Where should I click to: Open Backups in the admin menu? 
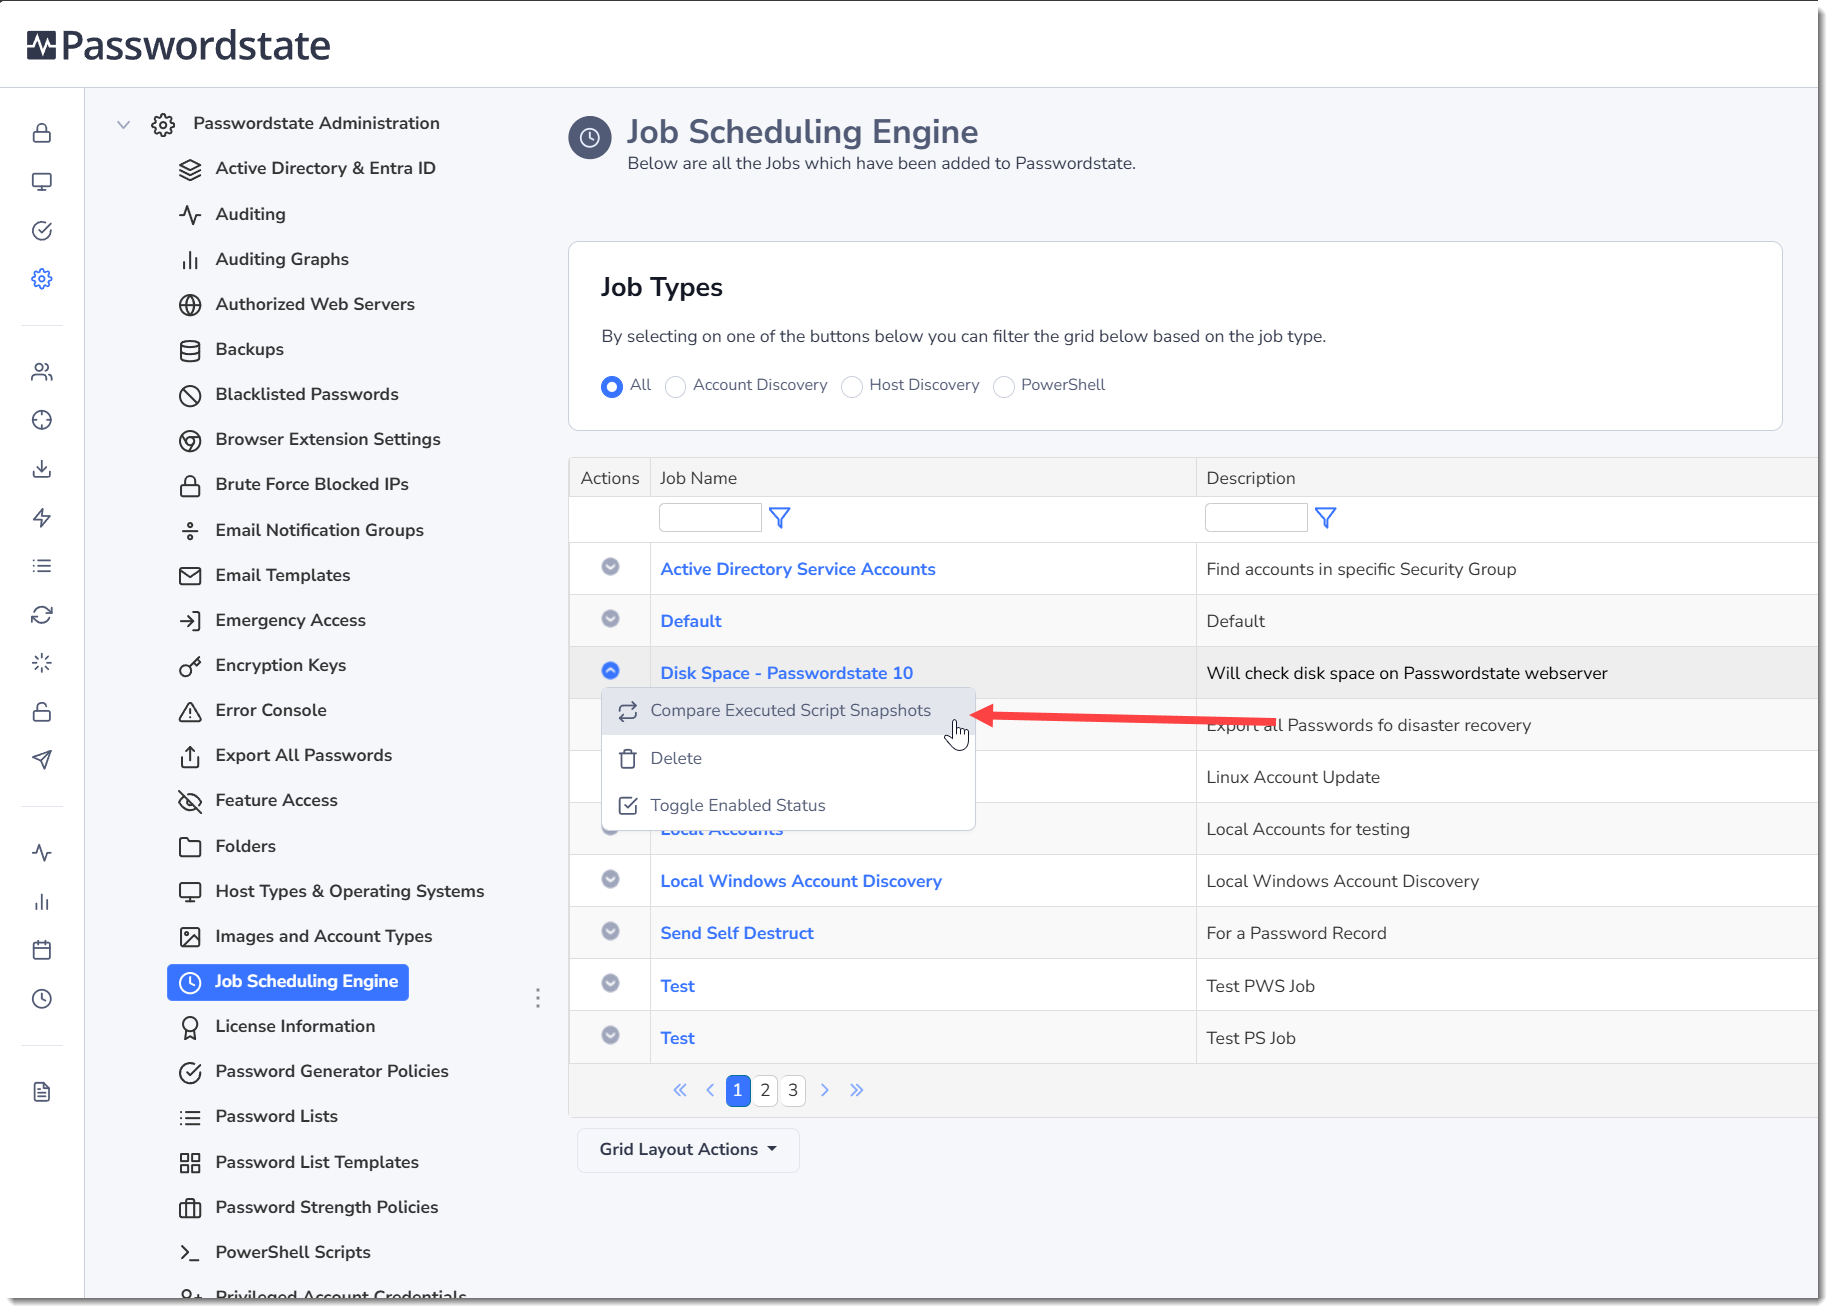pos(249,349)
